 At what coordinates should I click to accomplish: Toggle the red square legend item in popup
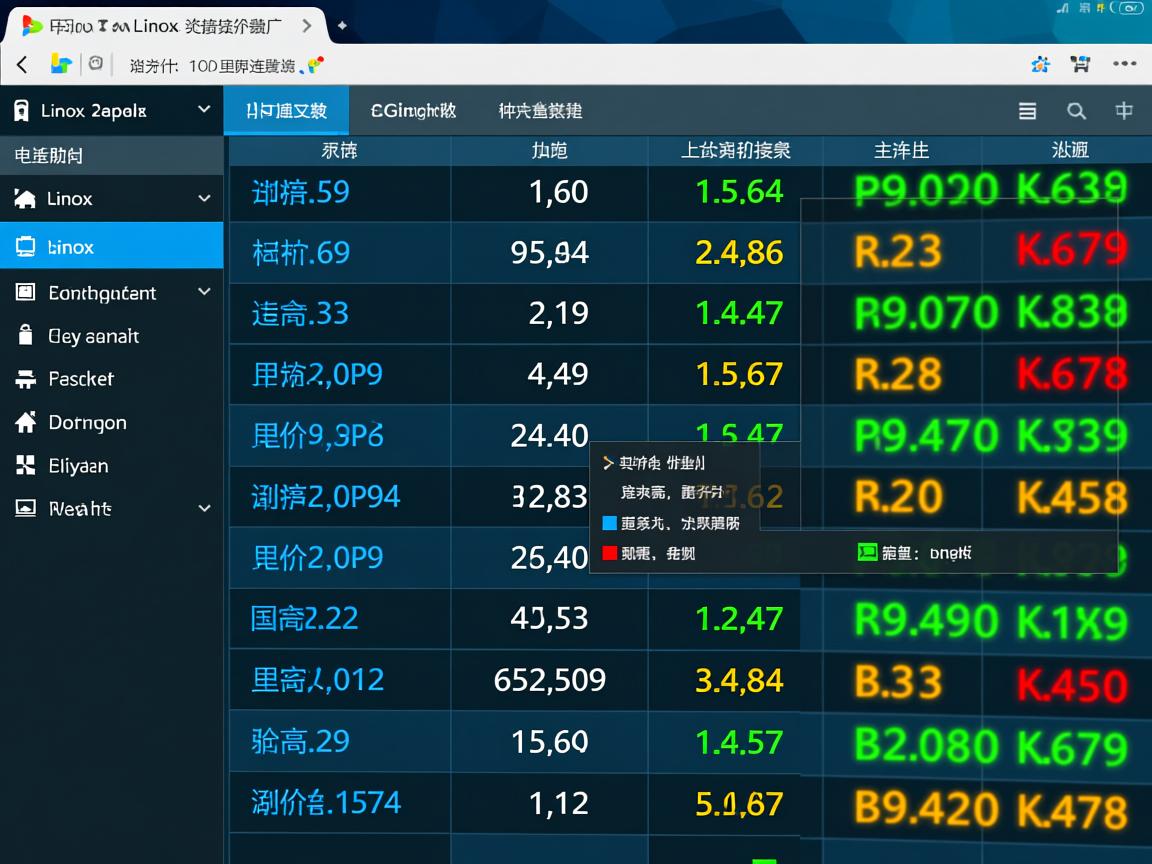pyautogui.click(x=610, y=552)
